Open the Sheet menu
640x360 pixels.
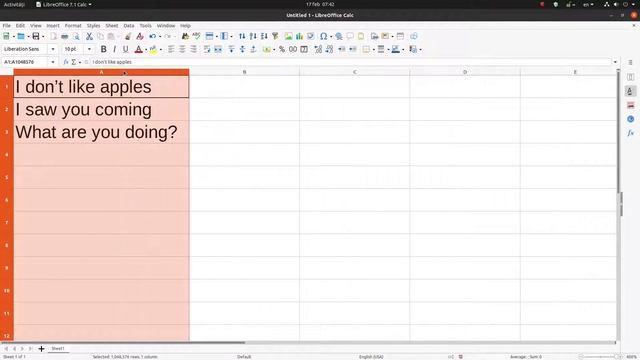point(111,25)
